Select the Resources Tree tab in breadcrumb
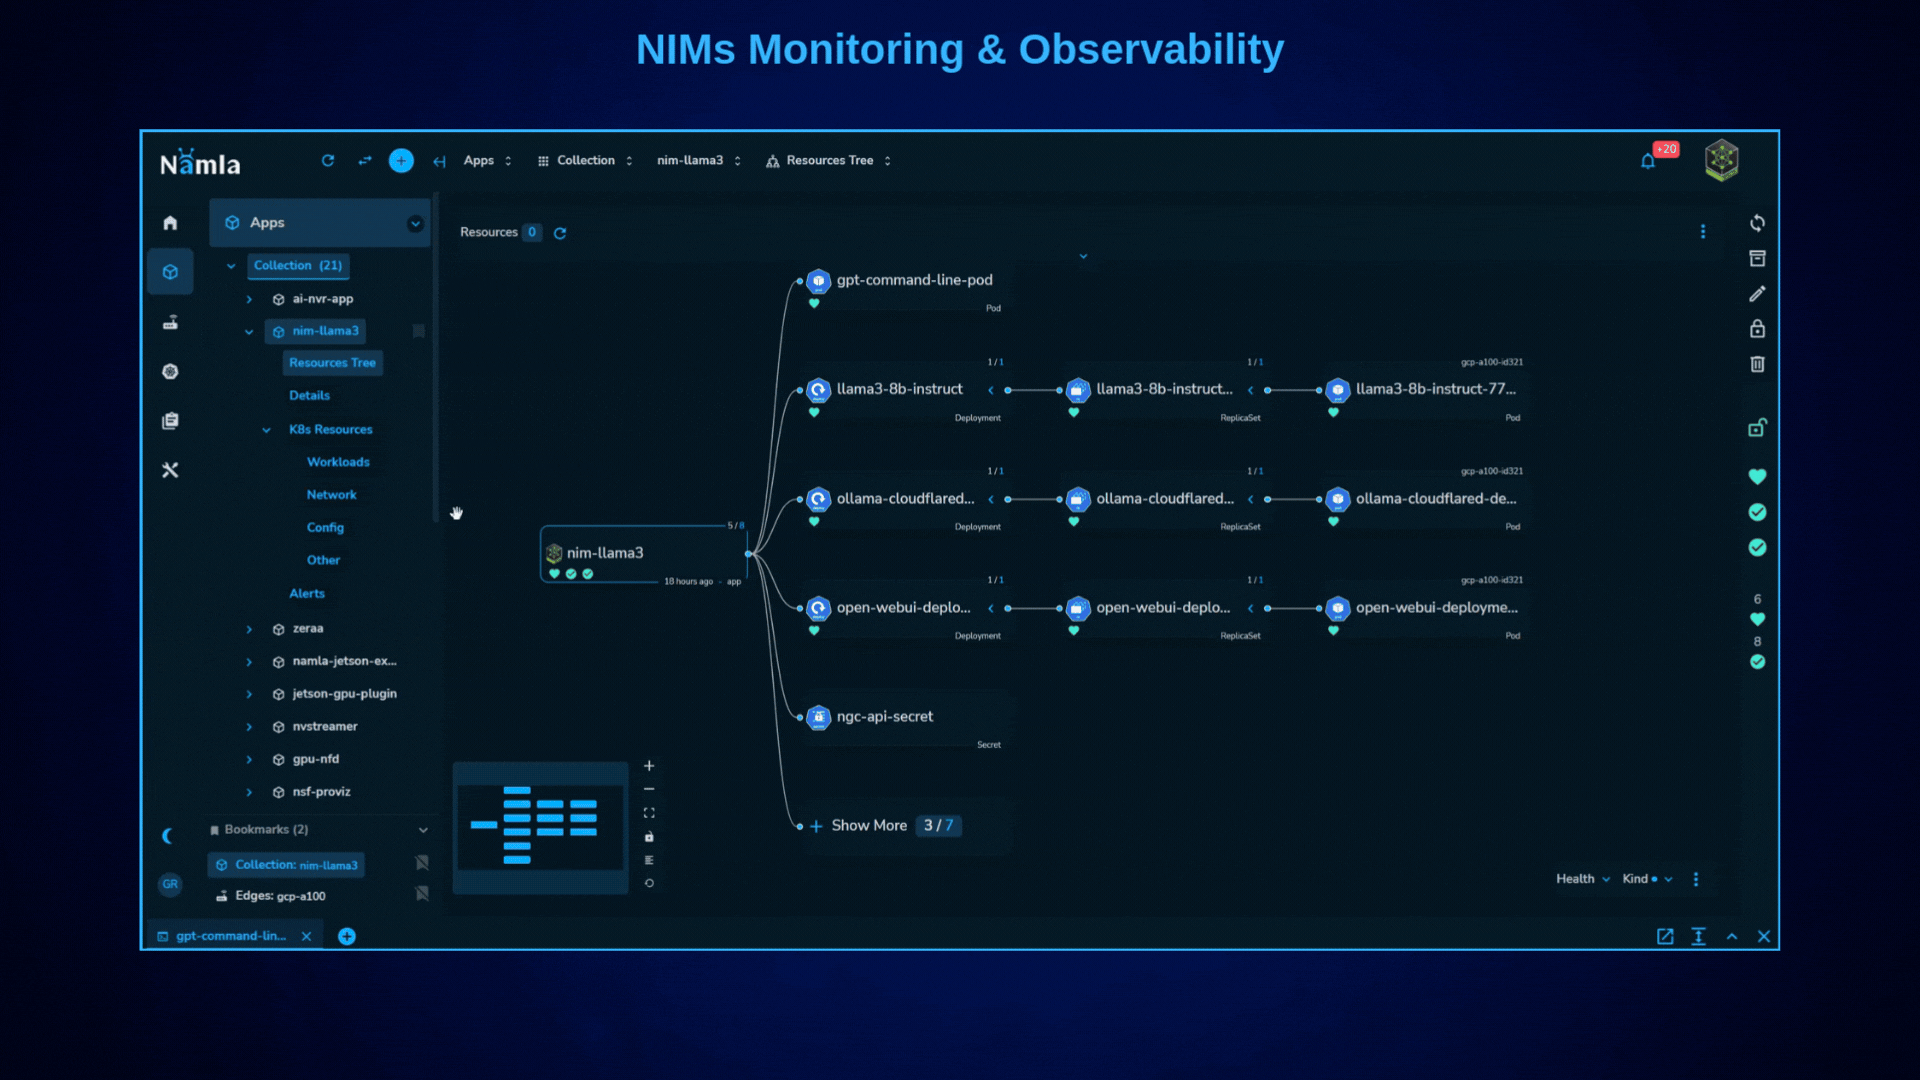 (x=828, y=160)
